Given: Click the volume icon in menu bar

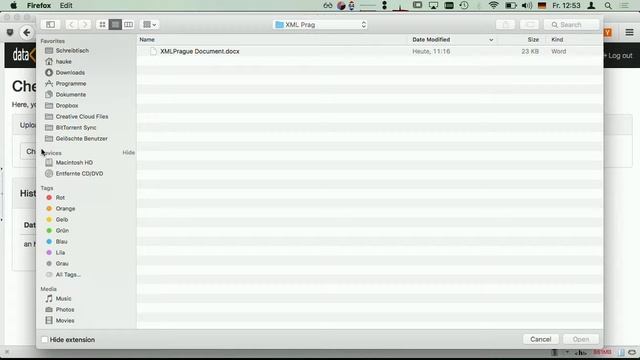Looking at the screenshot, I should [527, 6].
